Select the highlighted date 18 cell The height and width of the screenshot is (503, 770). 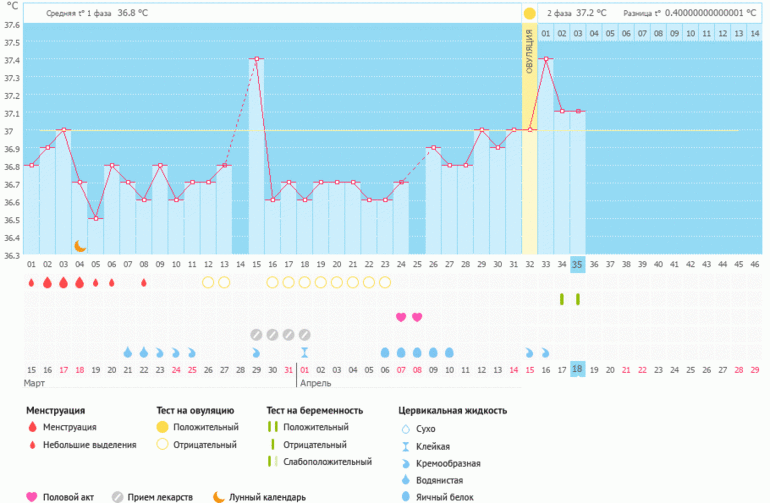click(577, 370)
